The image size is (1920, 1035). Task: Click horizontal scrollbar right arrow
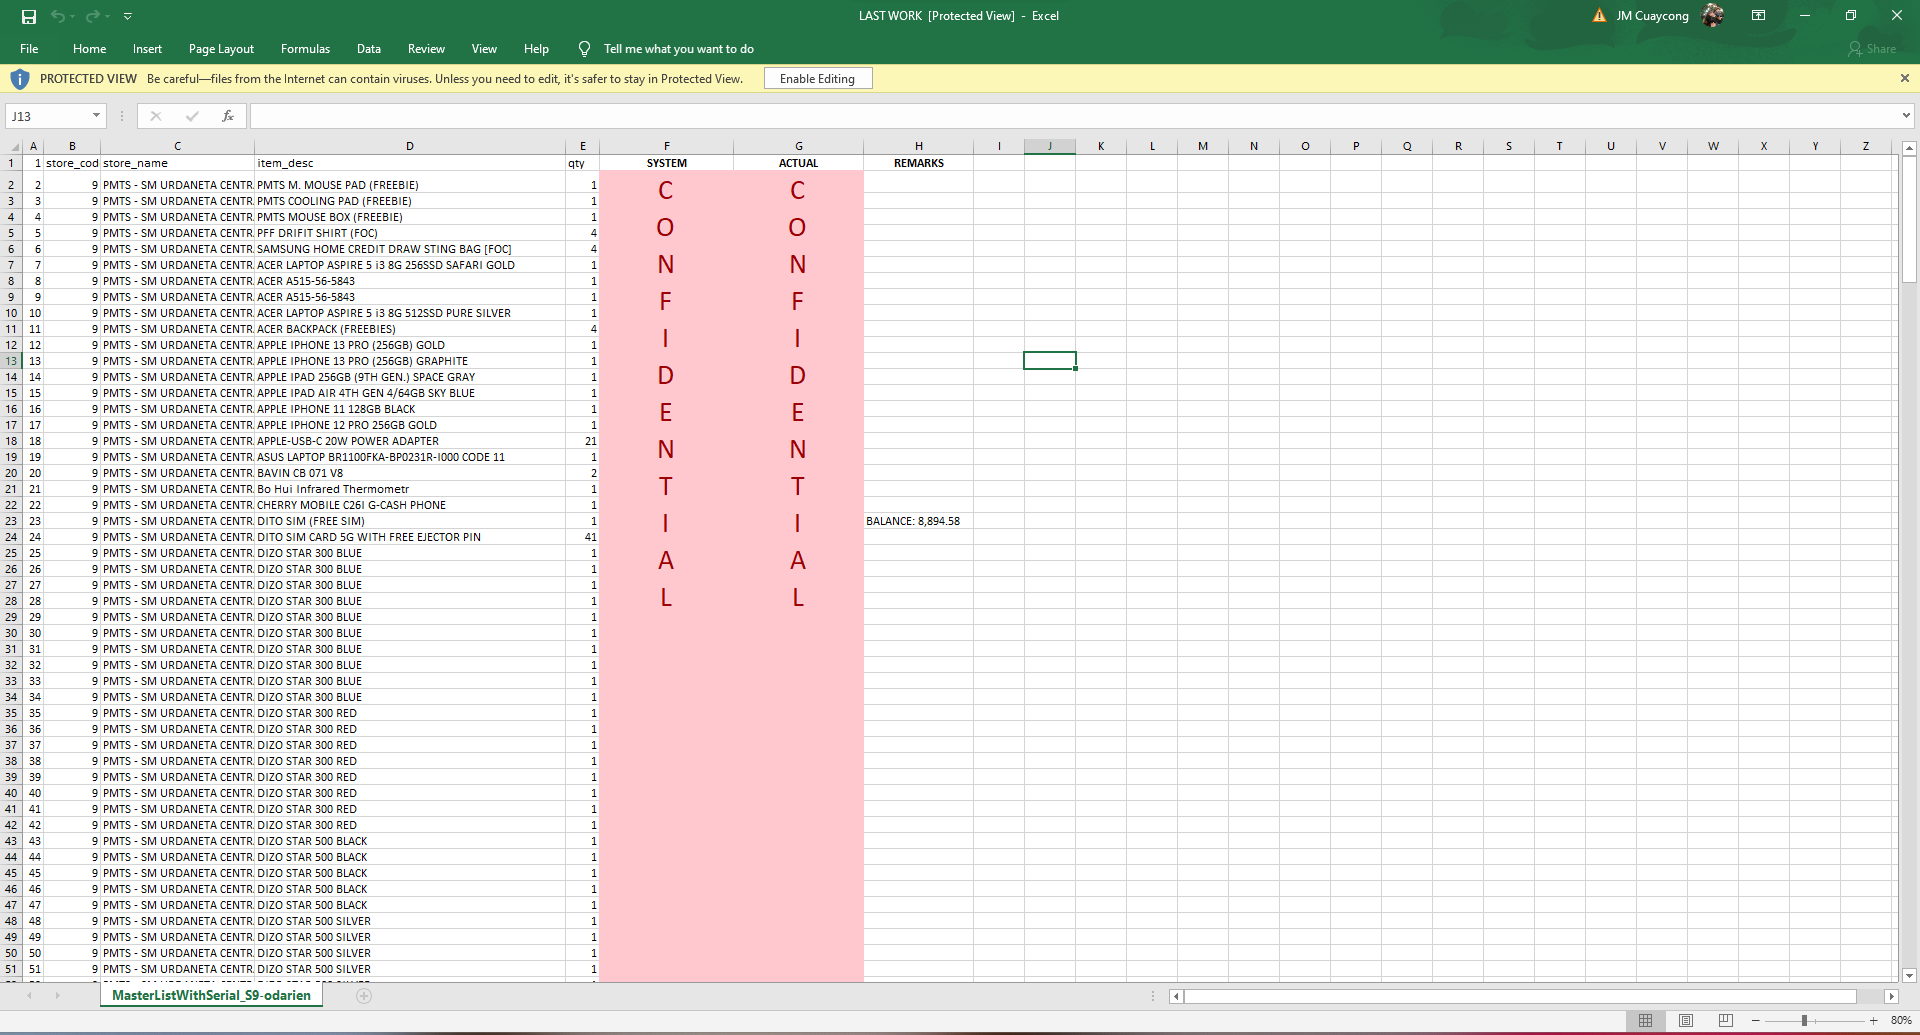click(1890, 996)
